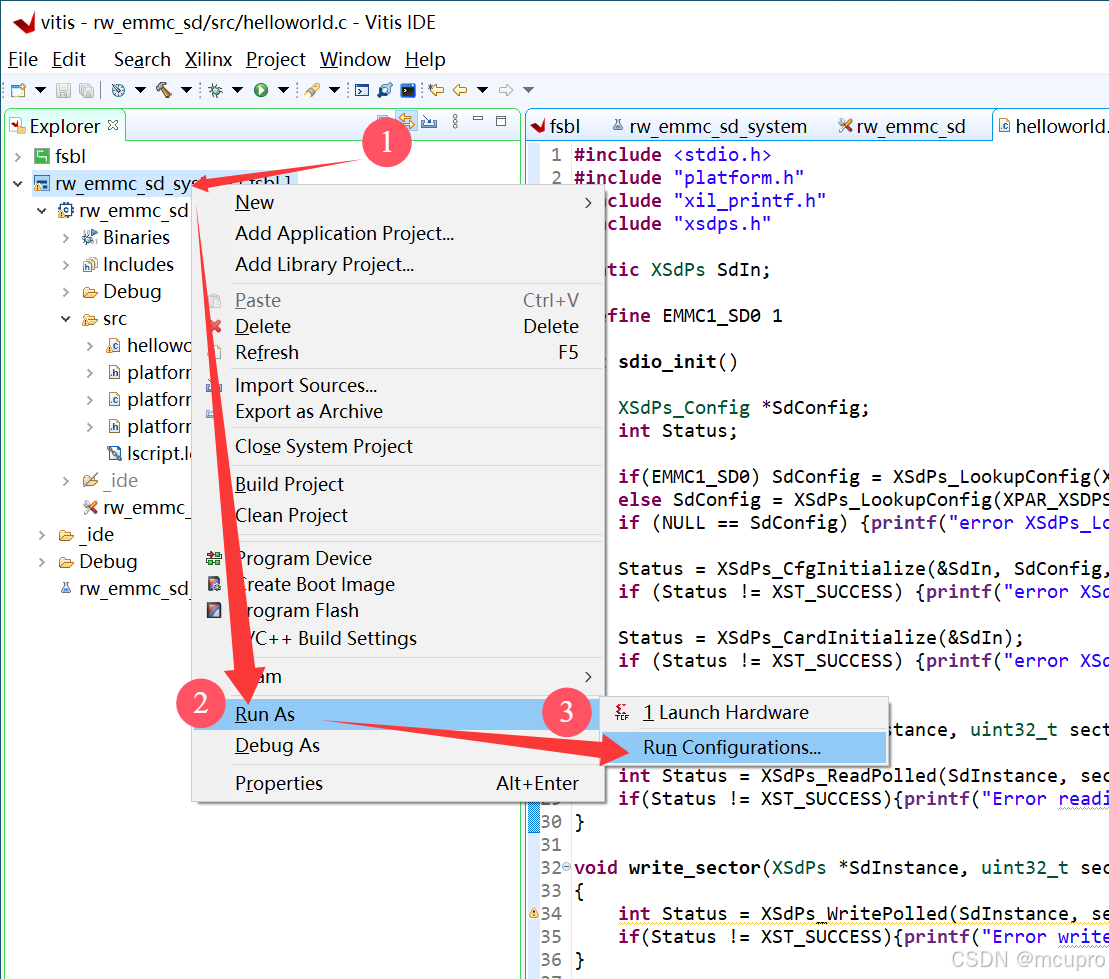This screenshot has width=1109, height=979.
Task: Click the Save toolbar icon
Action: [x=64, y=90]
